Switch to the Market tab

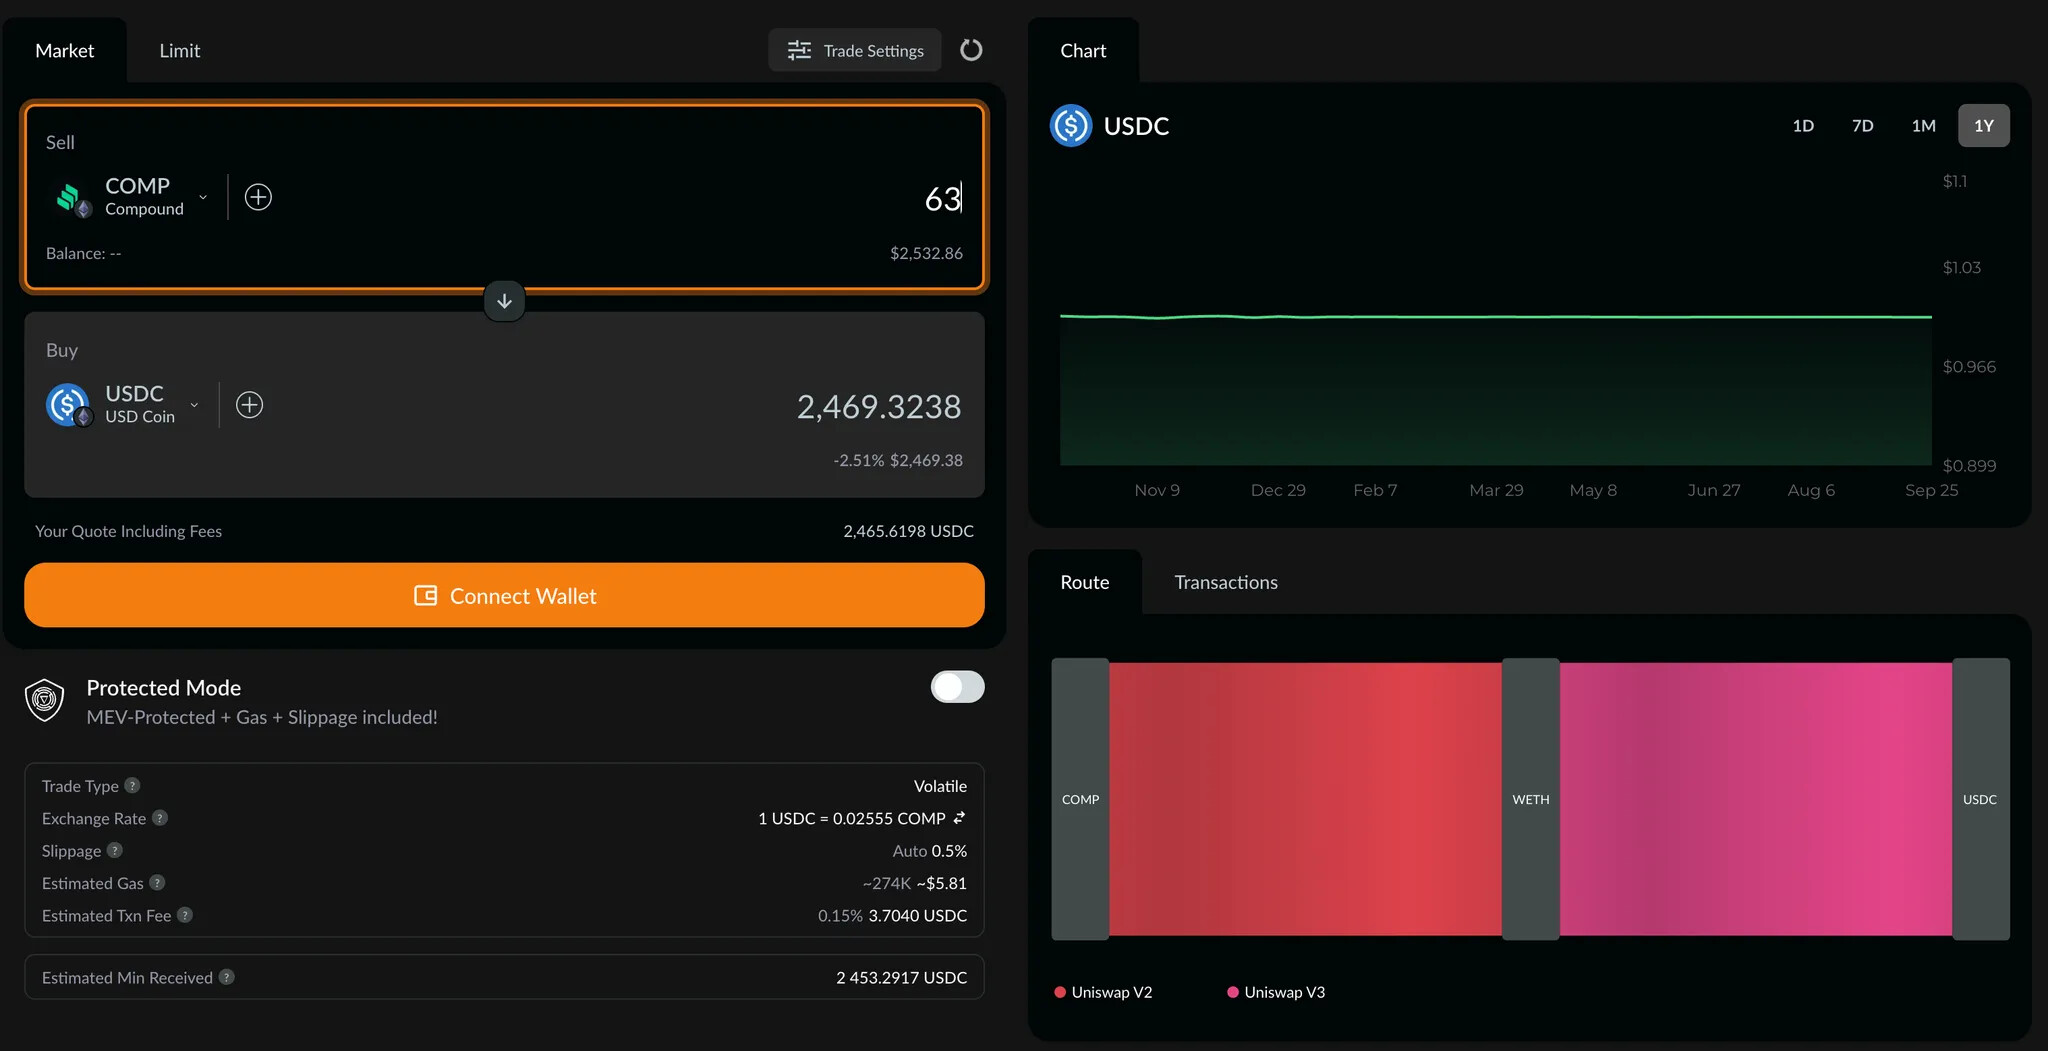pyautogui.click(x=65, y=50)
